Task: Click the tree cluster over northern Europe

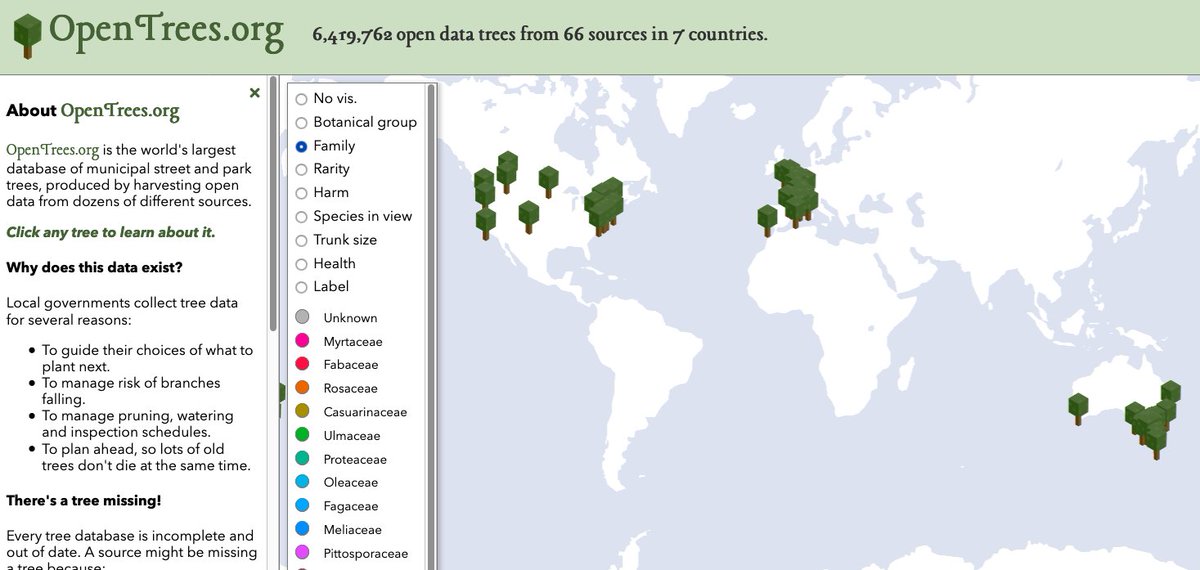Action: pos(796,192)
